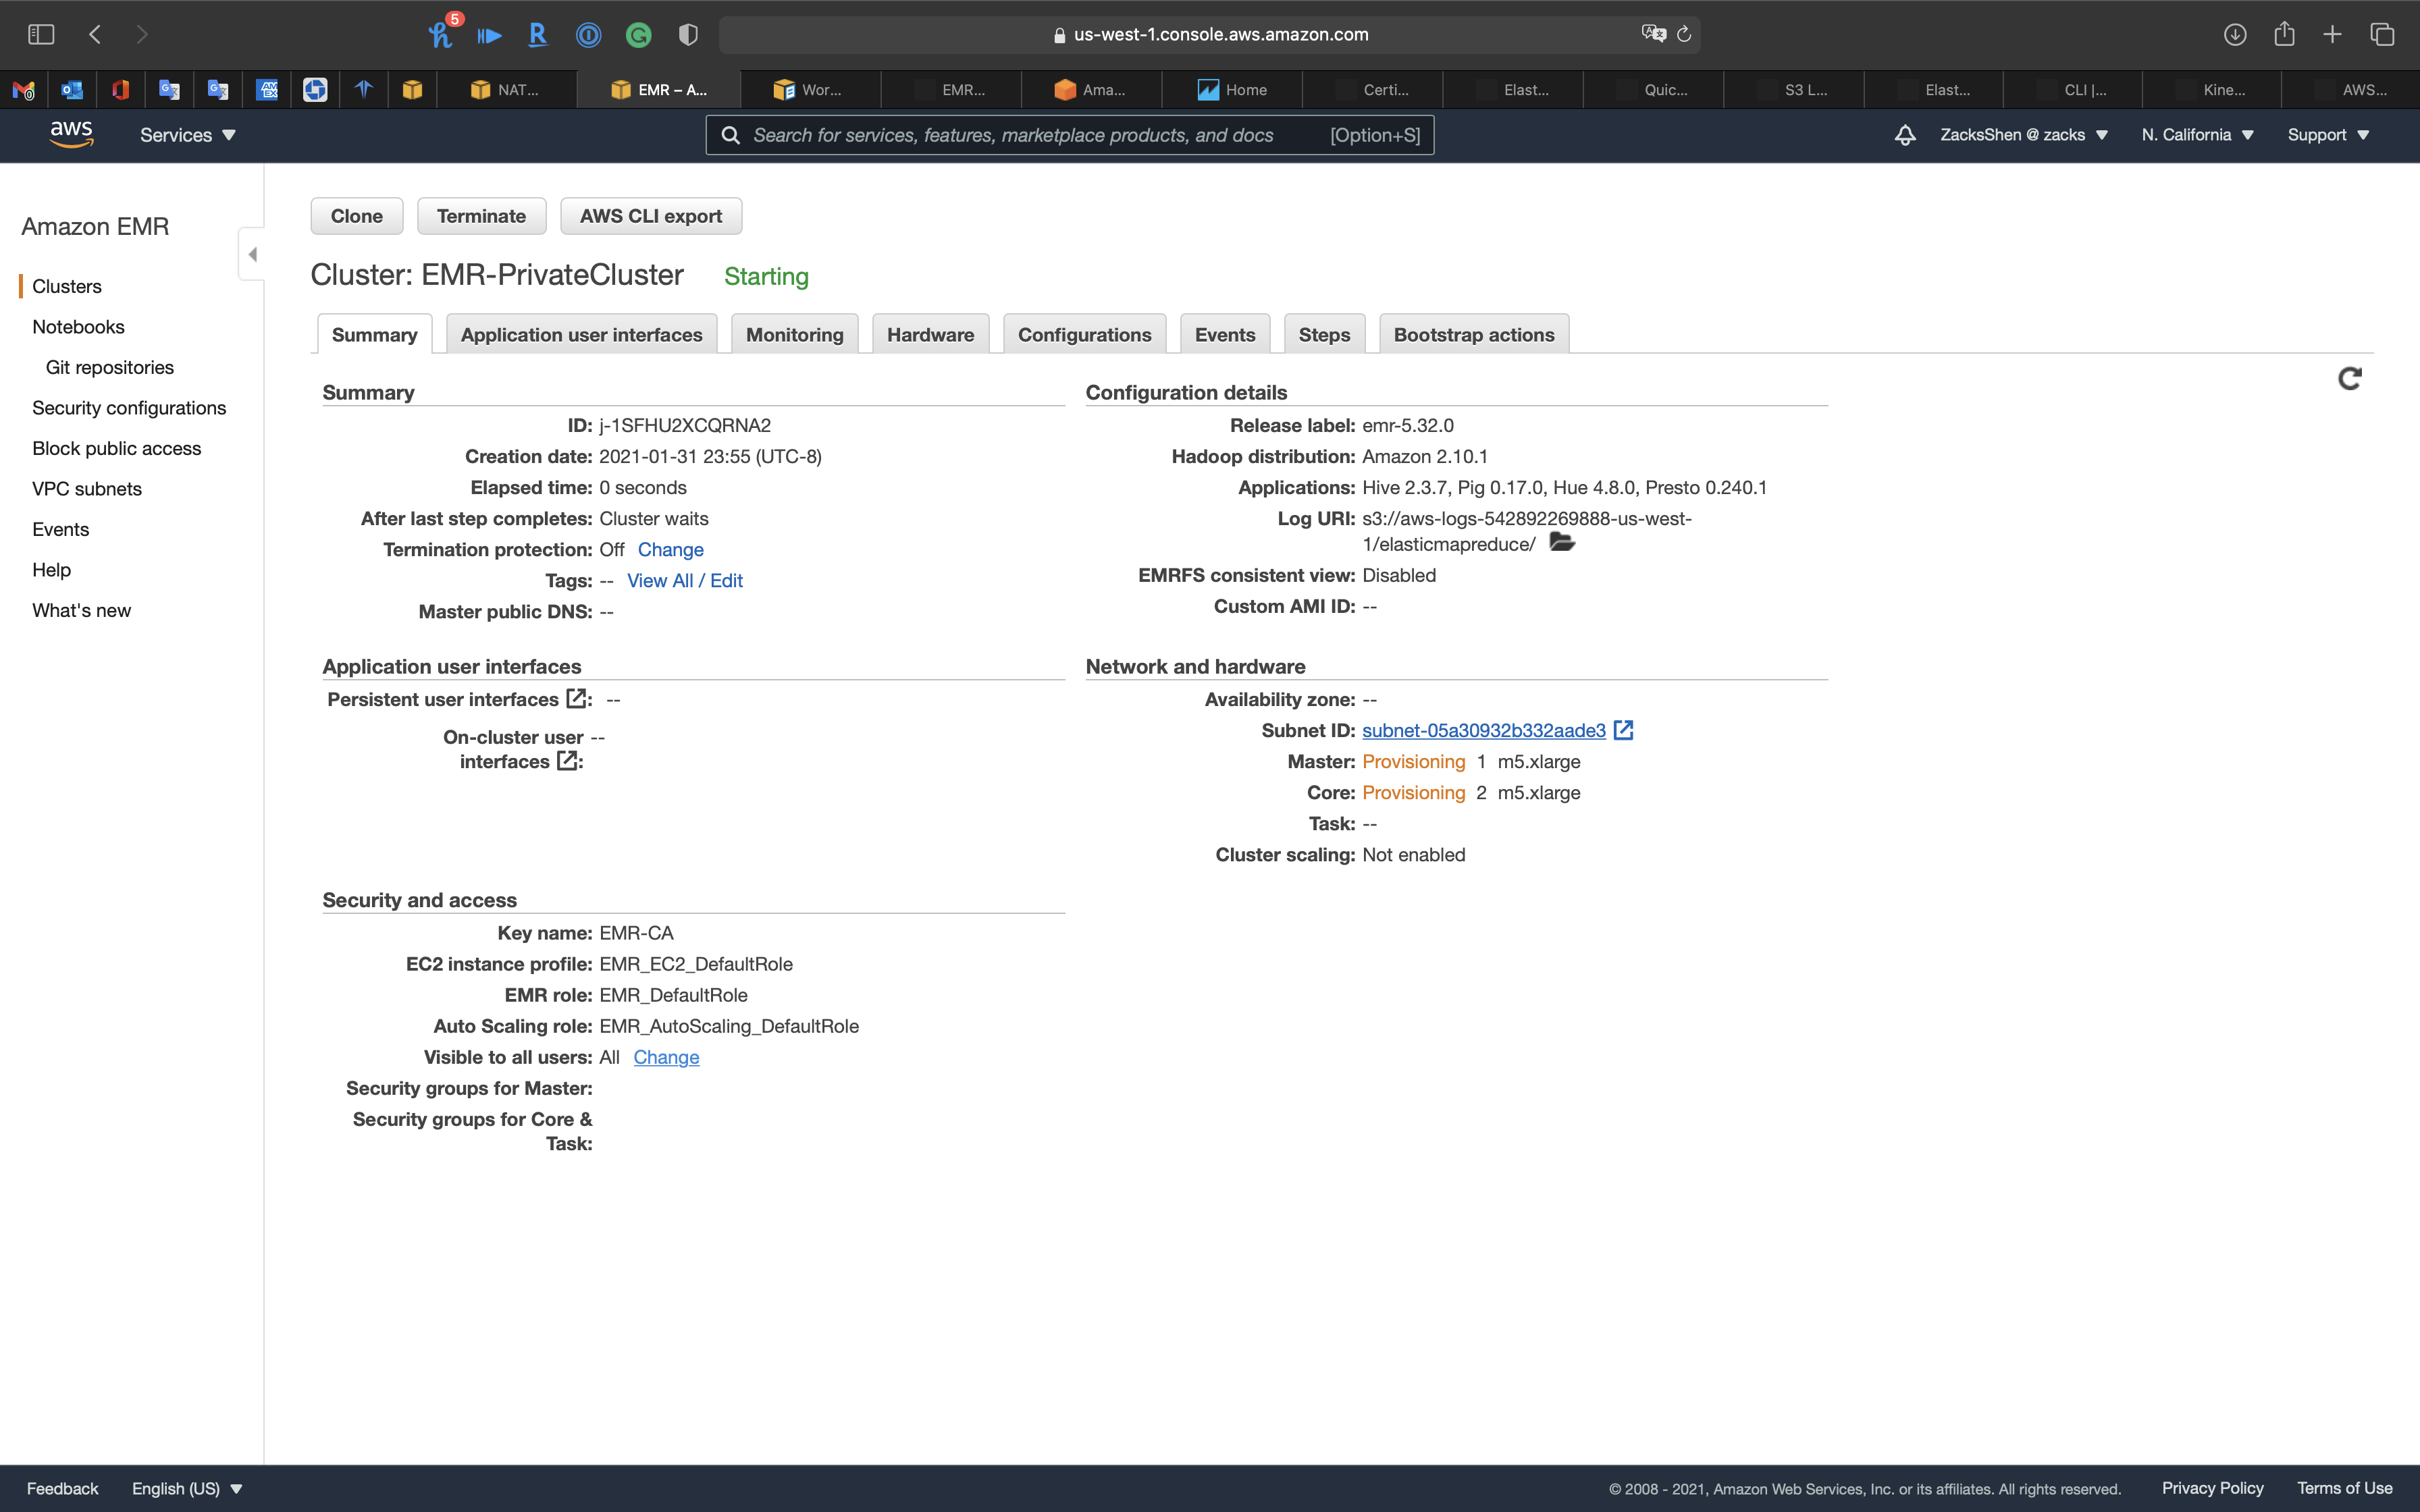Change the Termination protection setting
The height and width of the screenshot is (1512, 2420).
pyautogui.click(x=670, y=549)
